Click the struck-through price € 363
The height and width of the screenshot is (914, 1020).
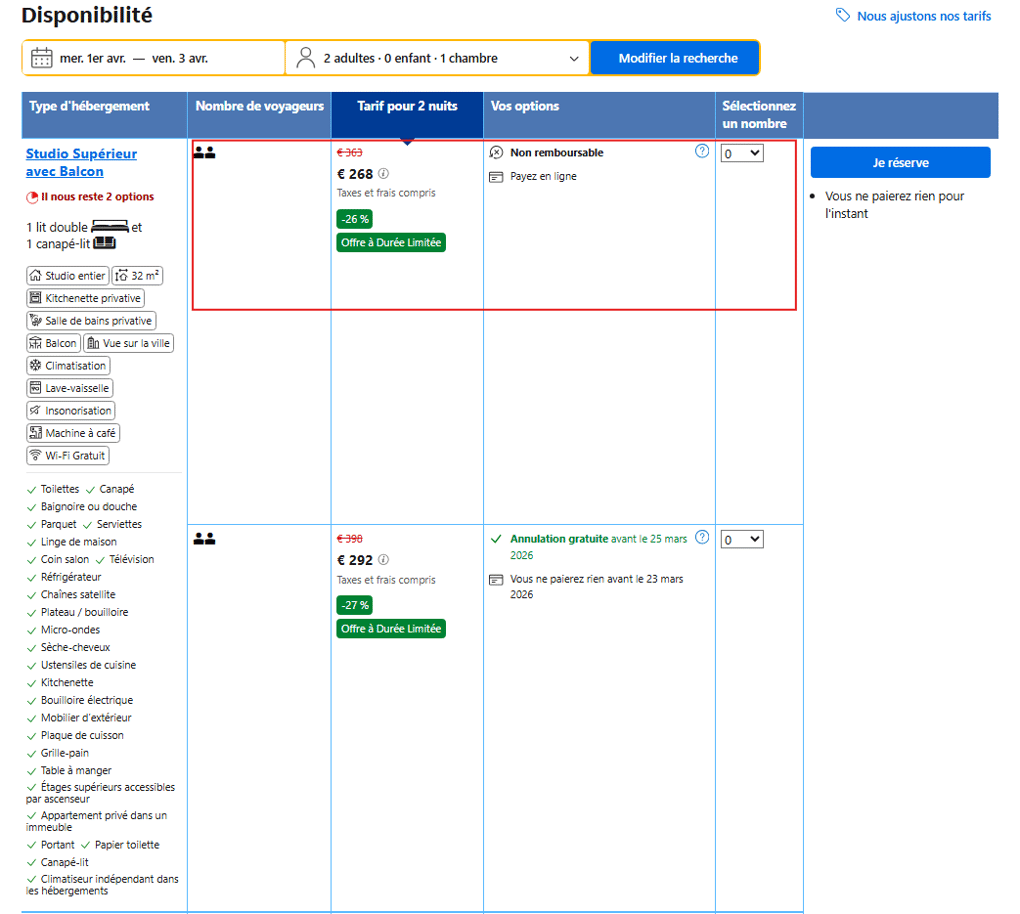click(349, 152)
